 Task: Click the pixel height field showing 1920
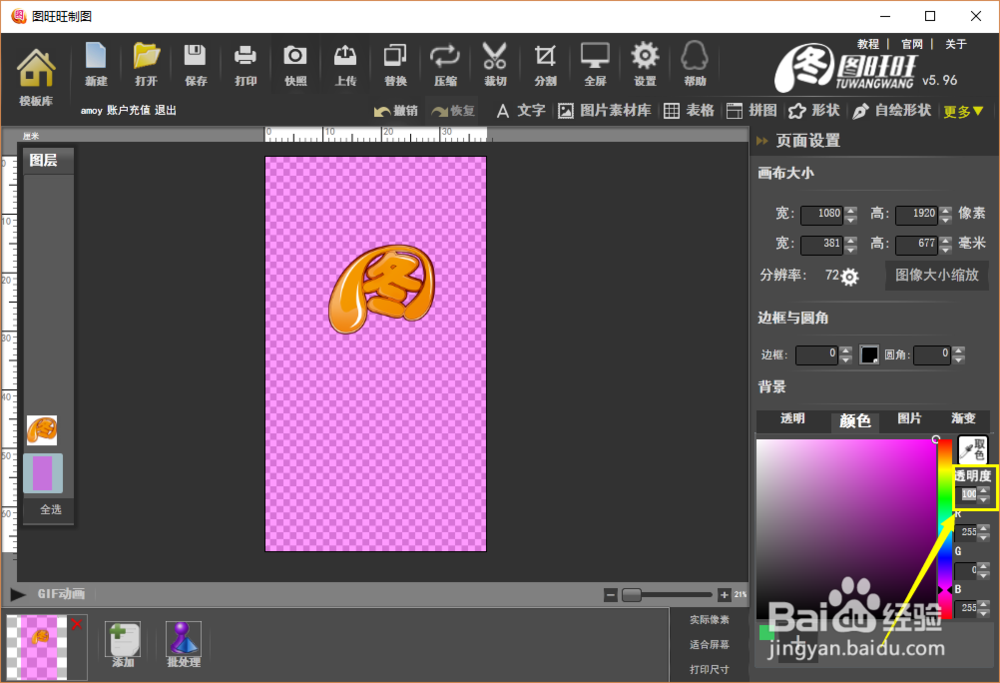coord(916,214)
